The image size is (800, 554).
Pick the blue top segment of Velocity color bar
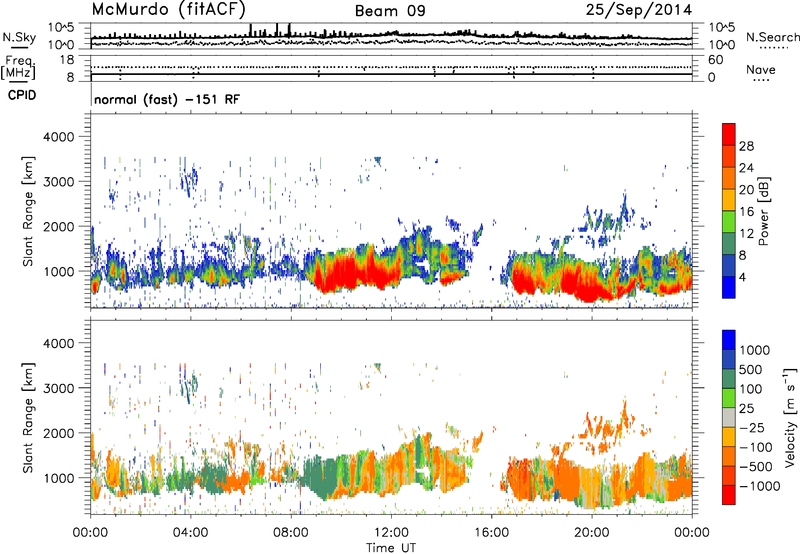click(729, 340)
